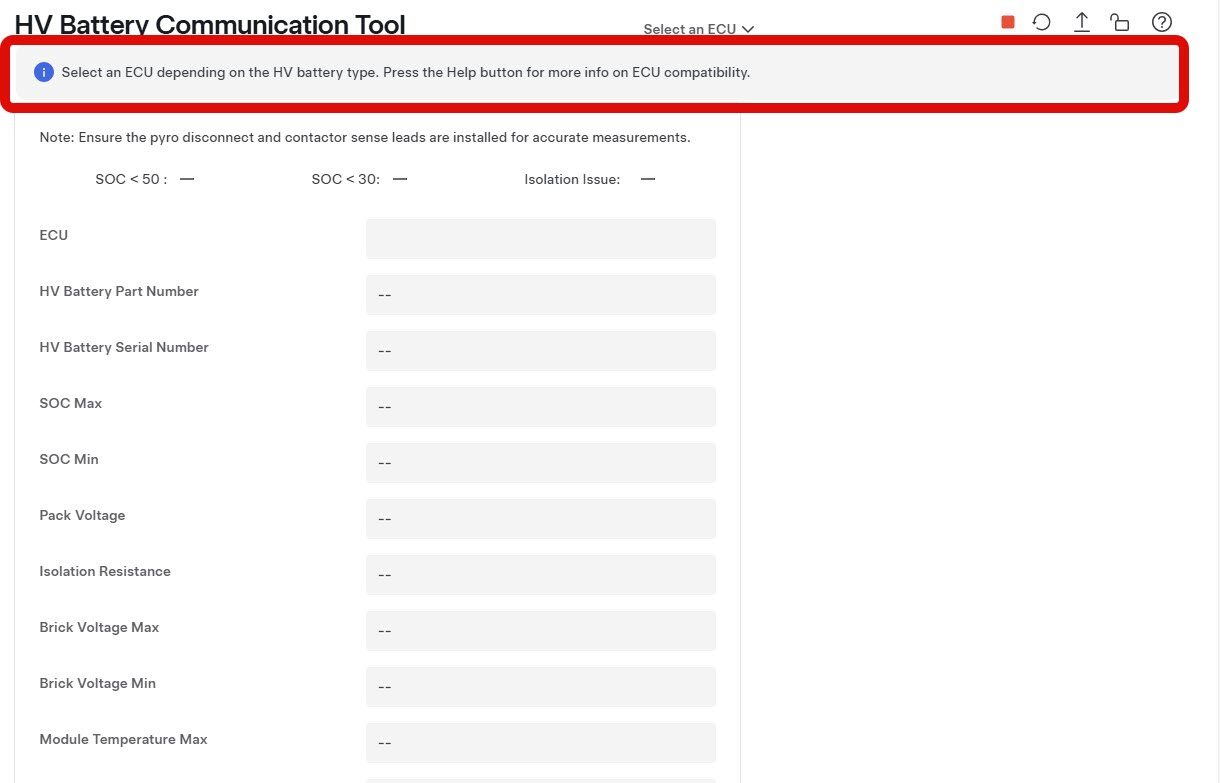Click the upload arrow icon

click(1081, 22)
